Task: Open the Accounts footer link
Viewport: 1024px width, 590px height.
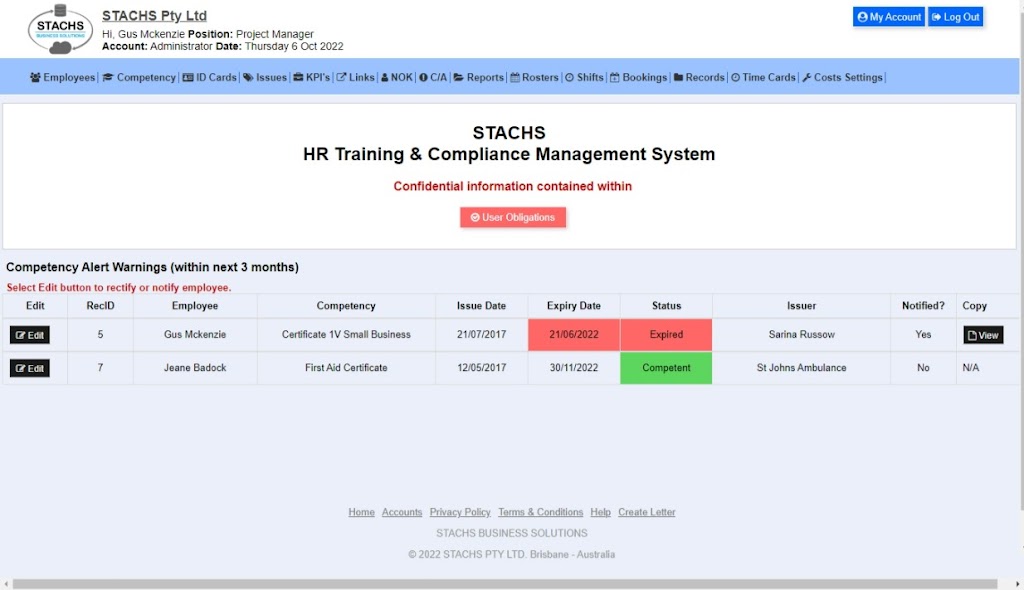Action: [402, 512]
